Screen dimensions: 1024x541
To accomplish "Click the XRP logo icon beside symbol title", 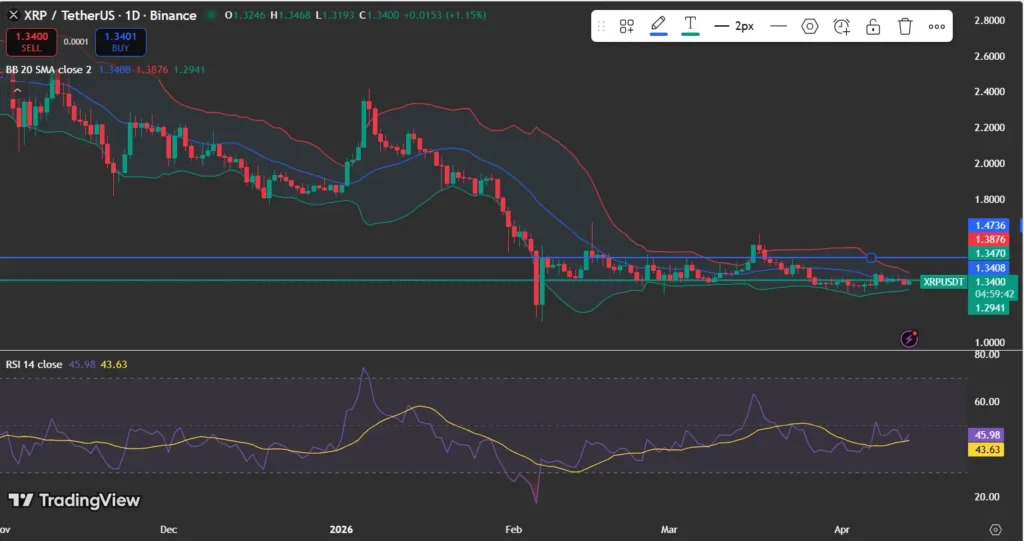I will click(x=13, y=15).
